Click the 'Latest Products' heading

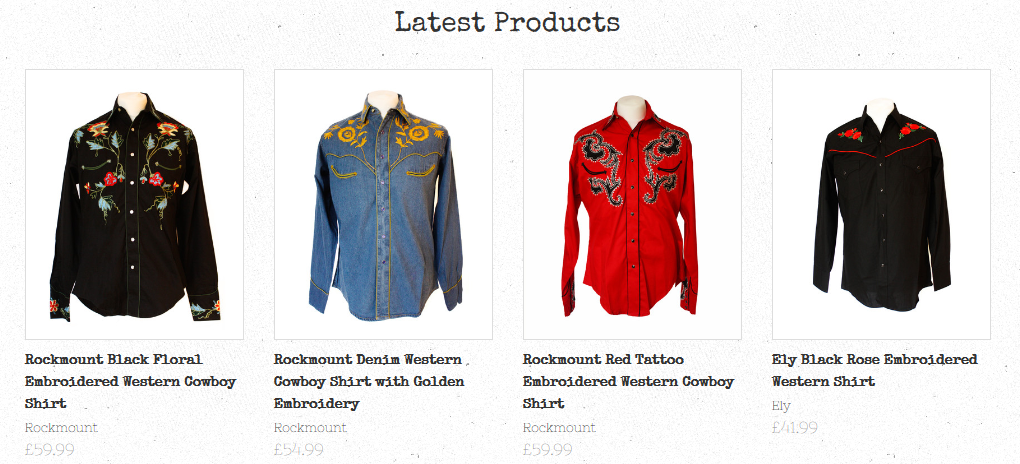507,21
